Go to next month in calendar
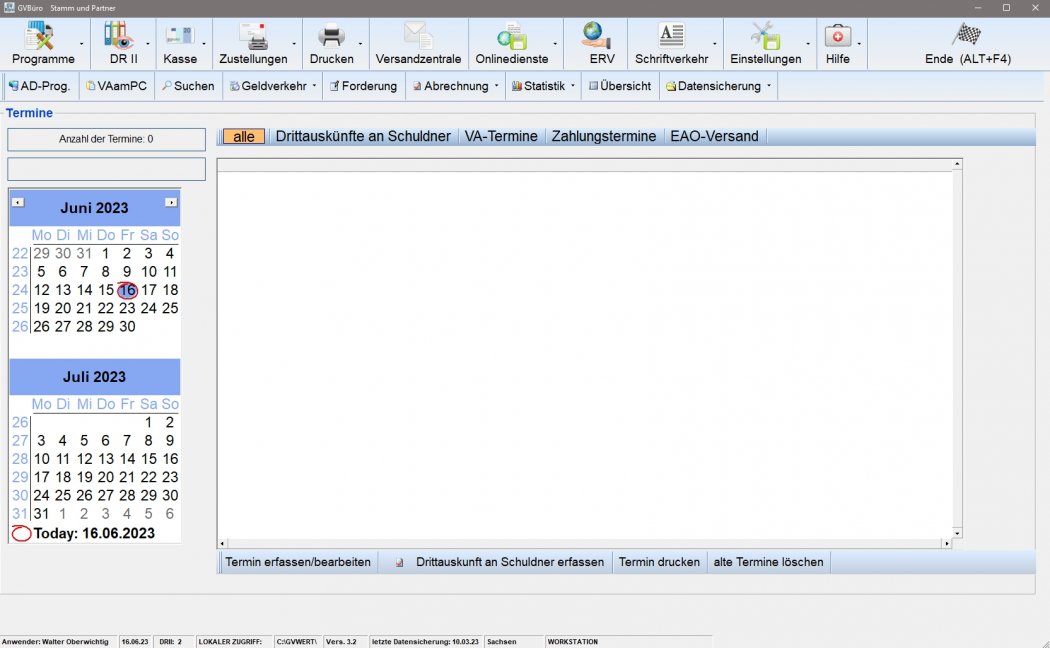 (x=171, y=202)
